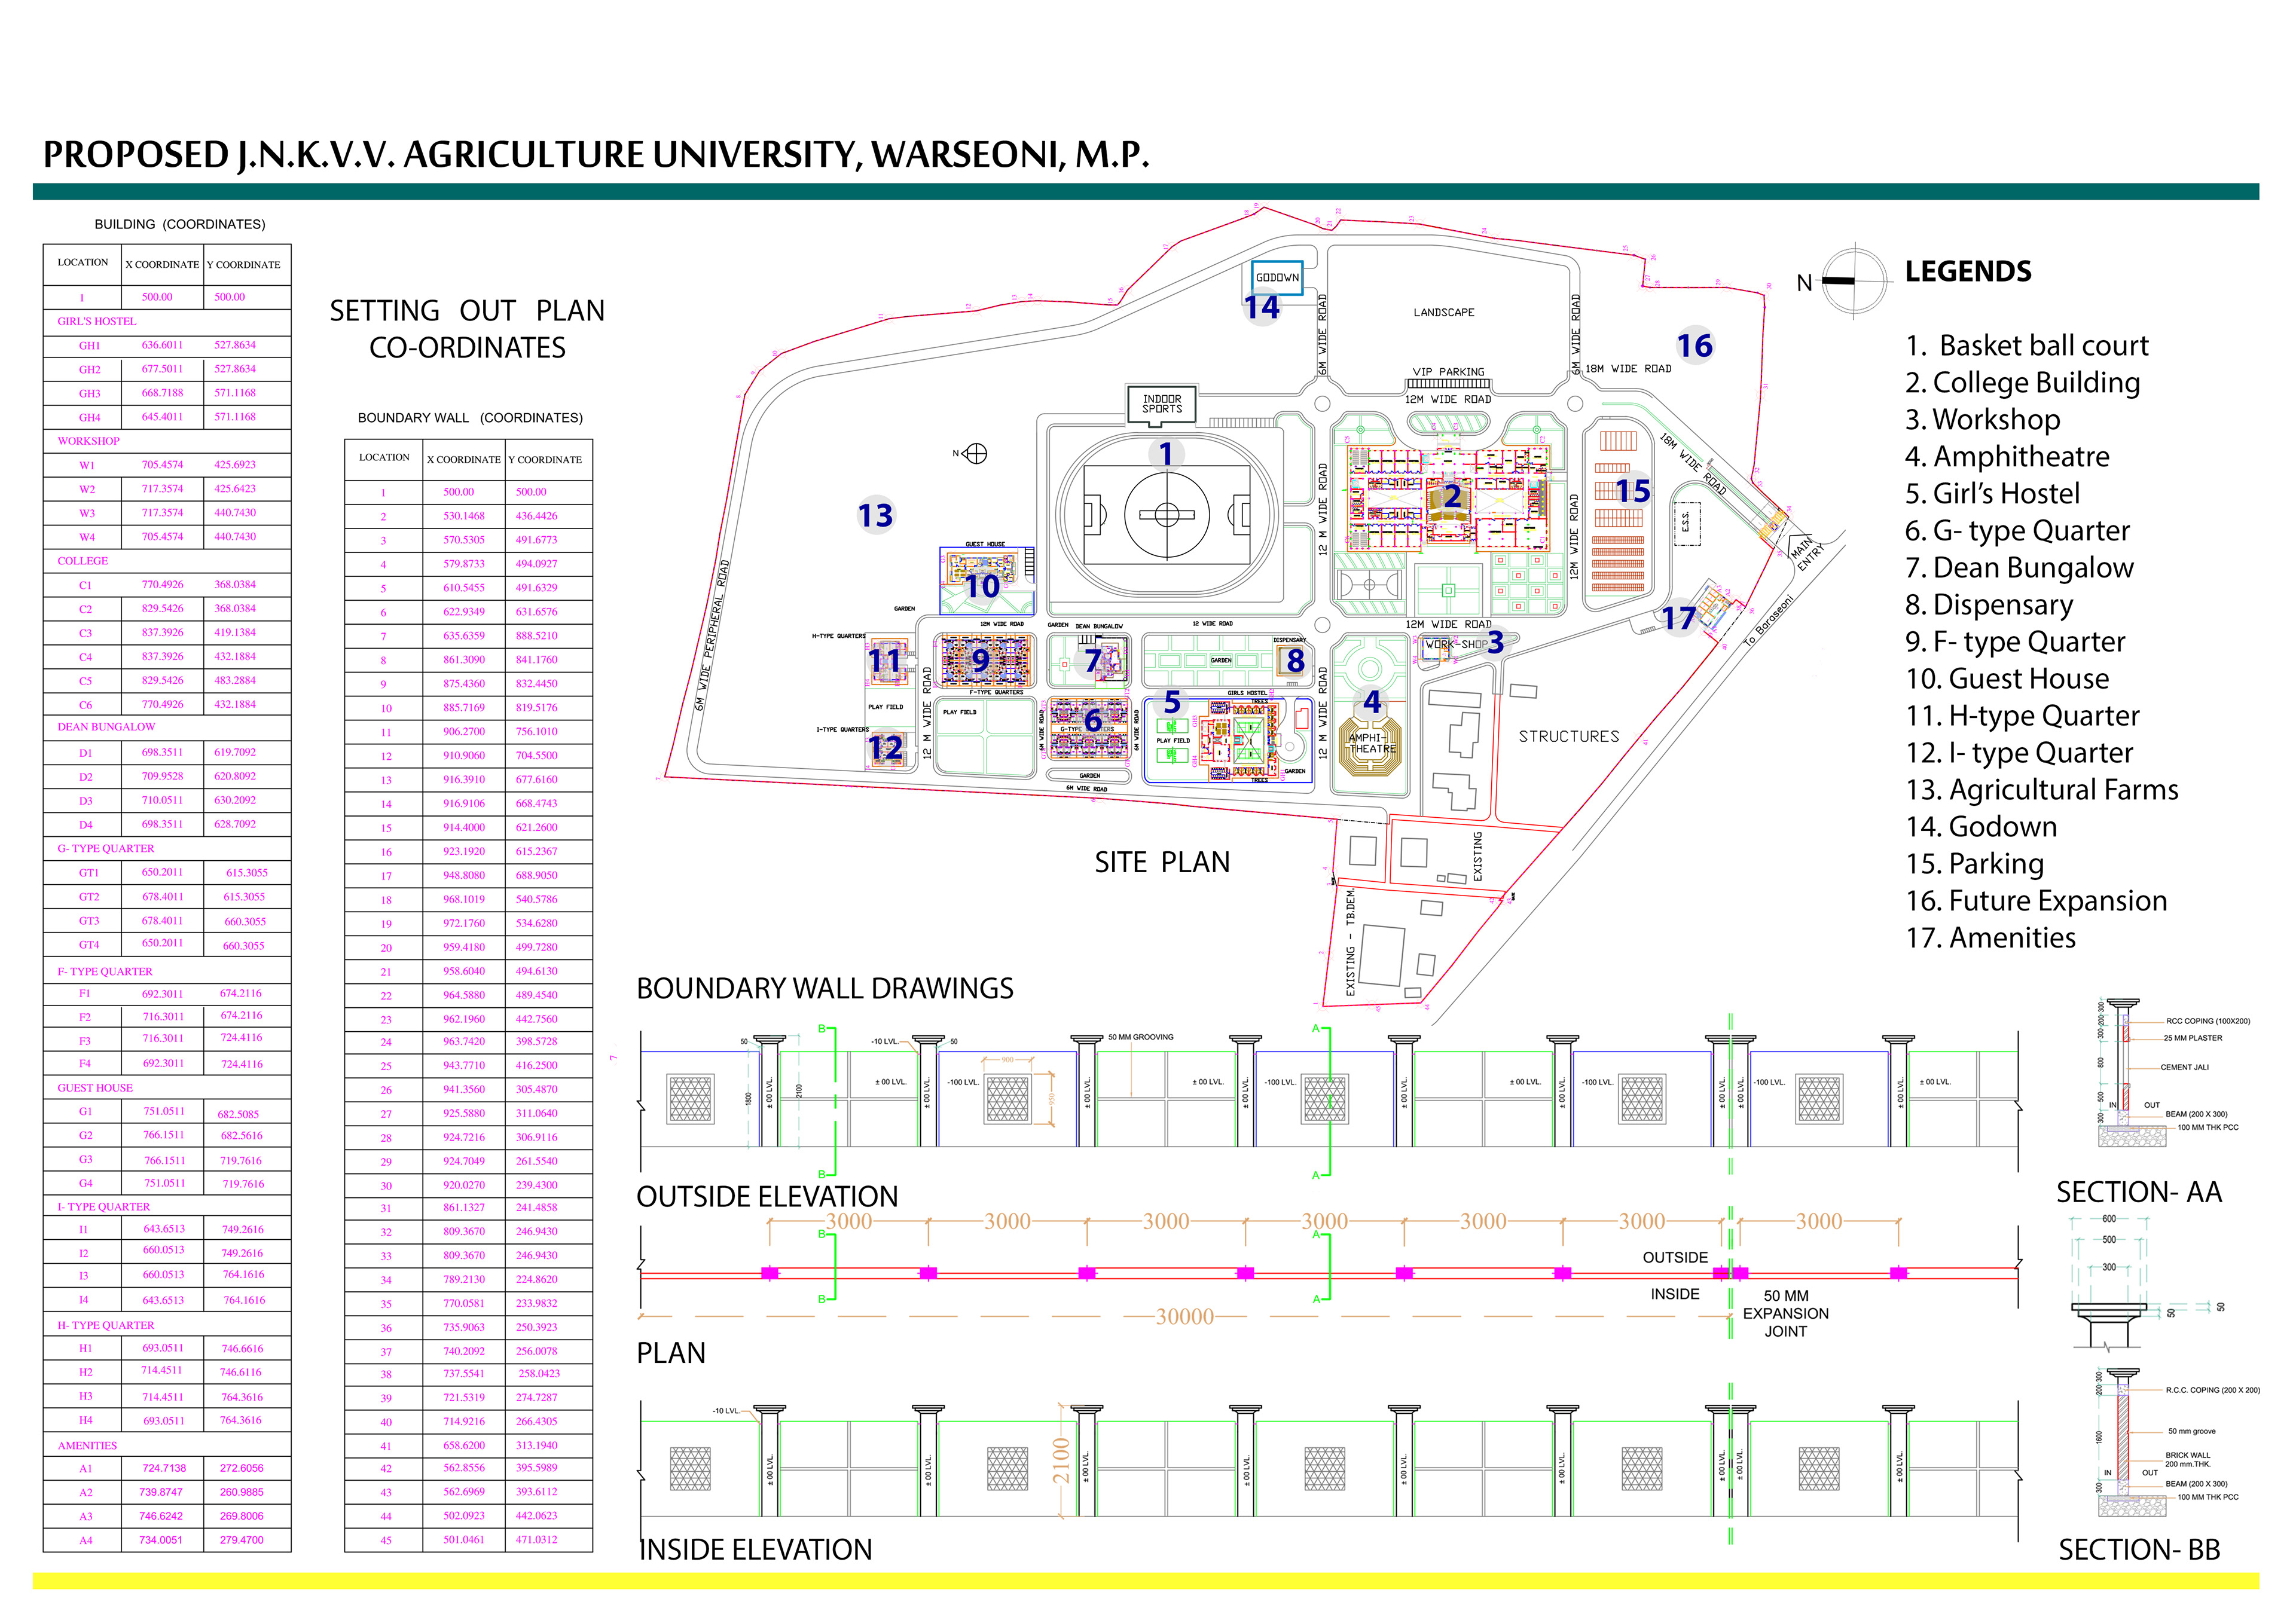Click site marker number 14 at Godown
2296x1623 pixels.
pyautogui.click(x=1262, y=307)
